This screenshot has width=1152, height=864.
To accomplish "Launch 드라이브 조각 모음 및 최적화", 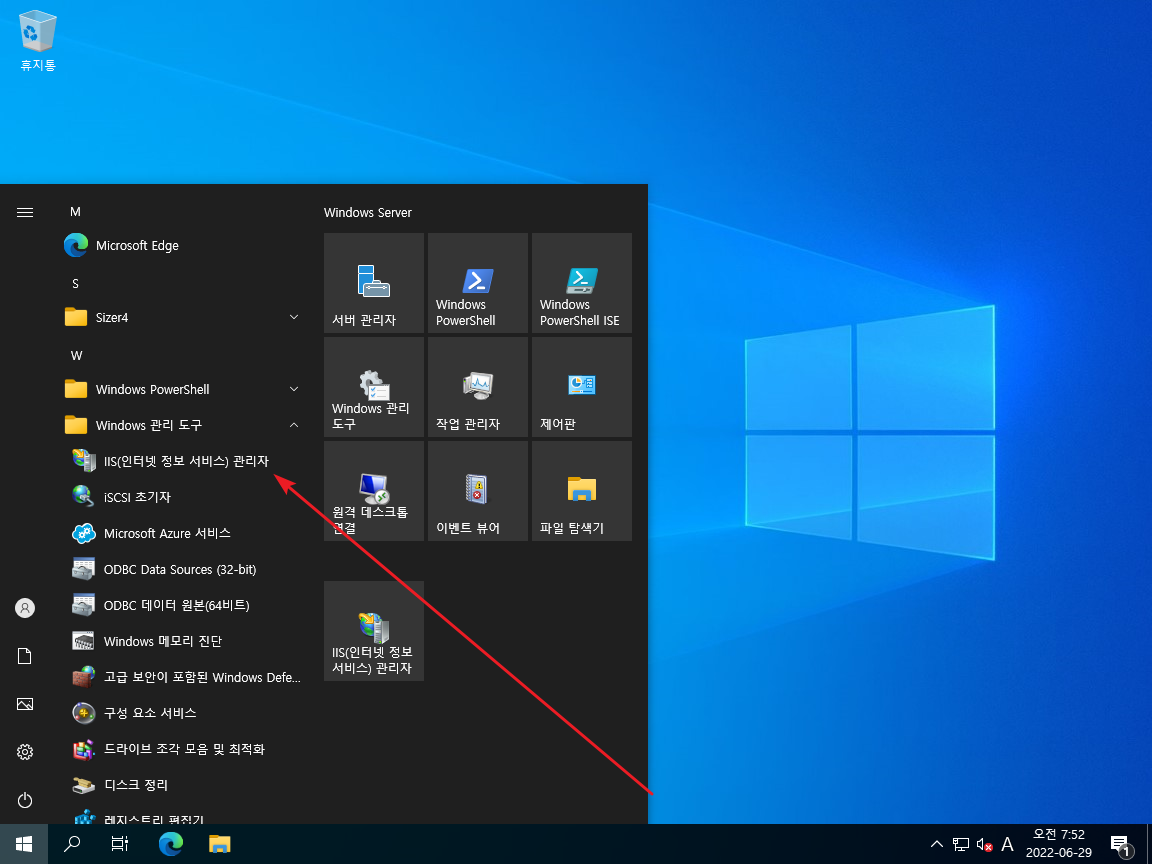I will point(184,749).
